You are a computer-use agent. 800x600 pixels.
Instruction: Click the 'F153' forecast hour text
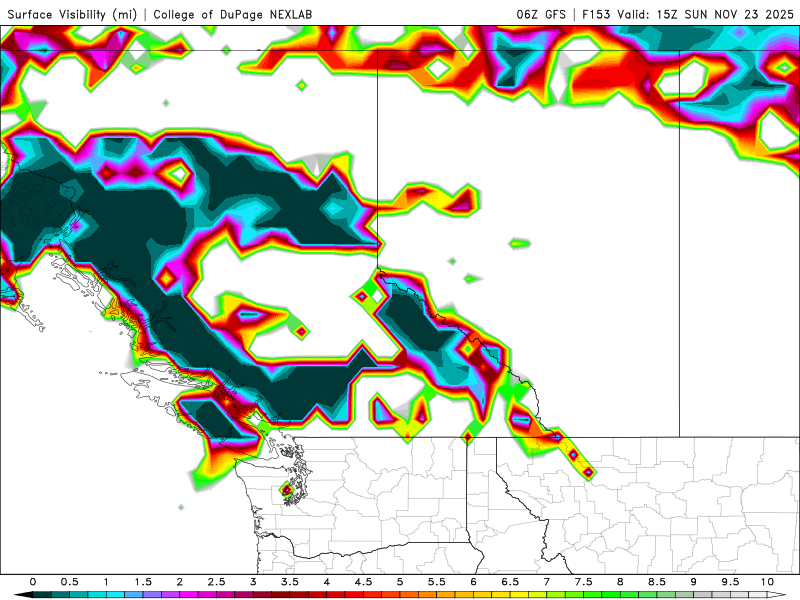596,14
